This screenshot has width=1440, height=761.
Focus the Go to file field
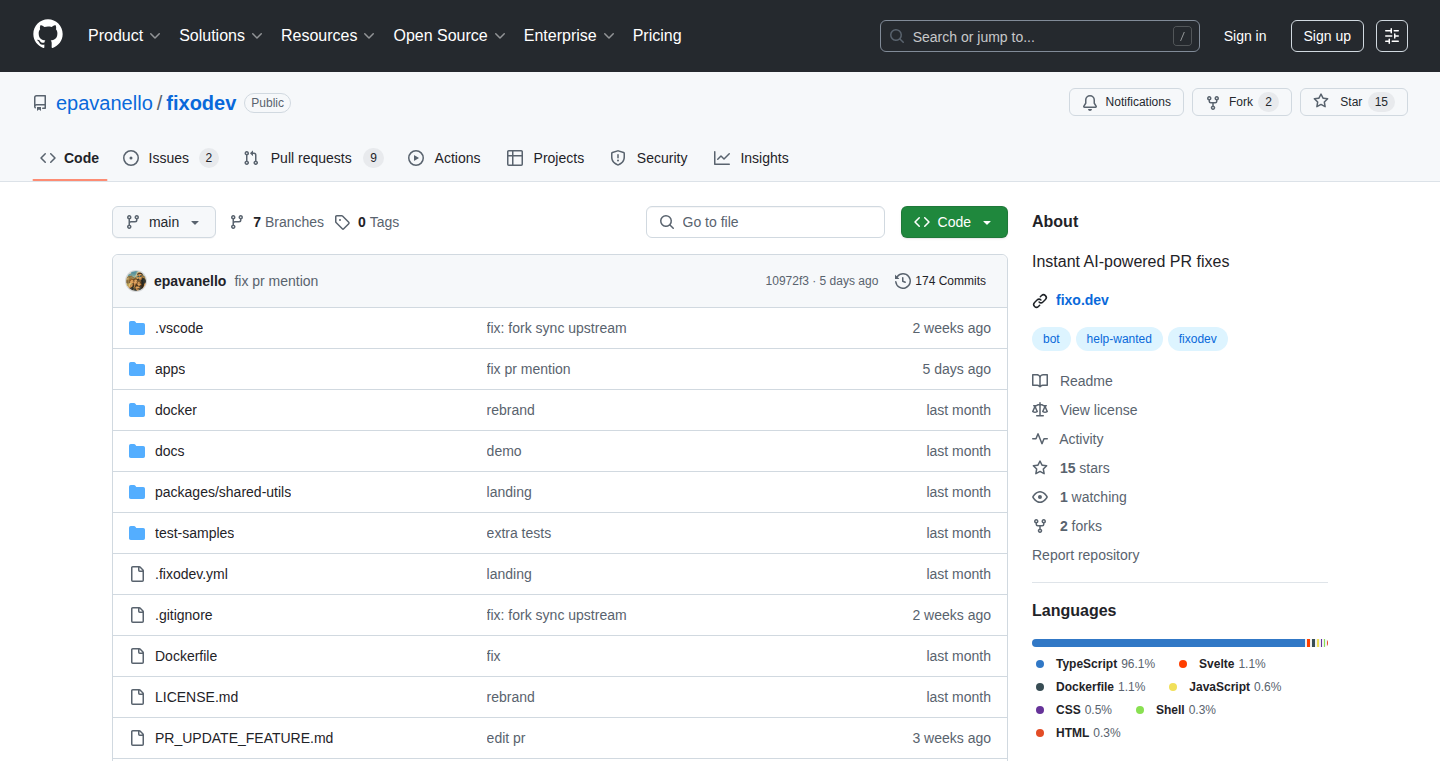(x=765, y=222)
